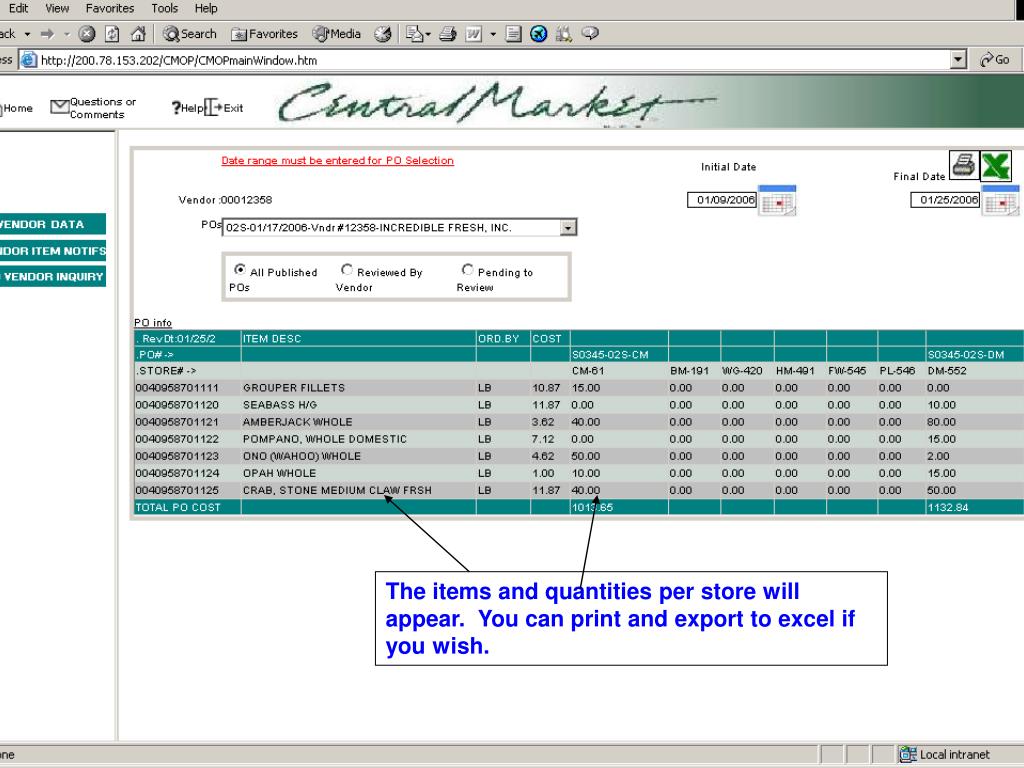Click the Discuss toolbar icon

click(513, 33)
